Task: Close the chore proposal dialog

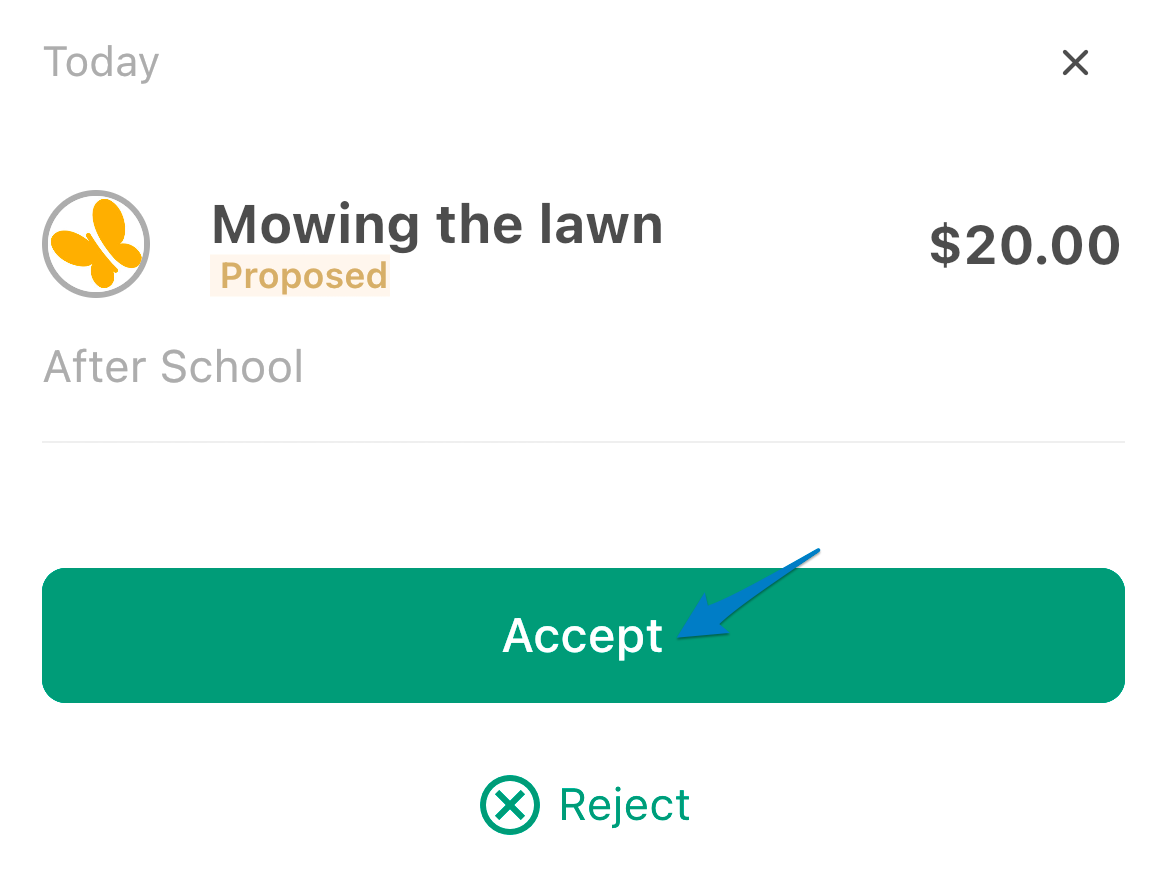Action: [1075, 63]
